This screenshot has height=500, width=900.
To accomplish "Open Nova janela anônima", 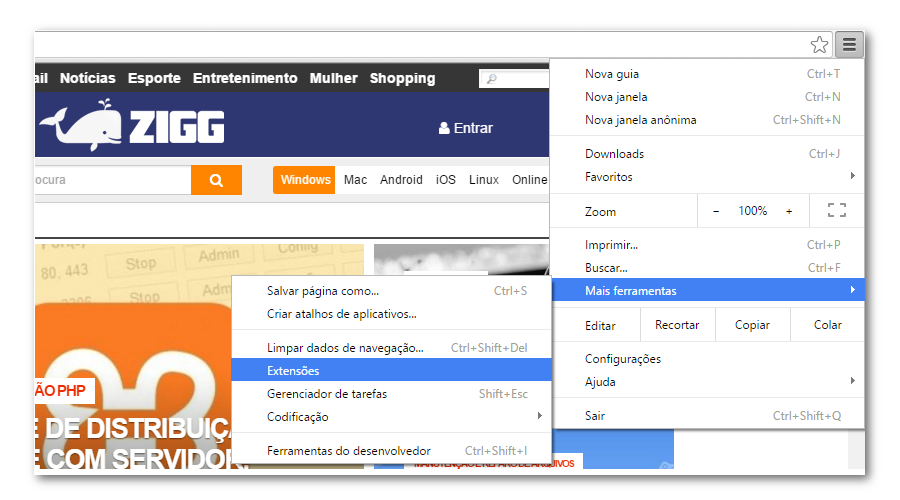I will 707,120.
